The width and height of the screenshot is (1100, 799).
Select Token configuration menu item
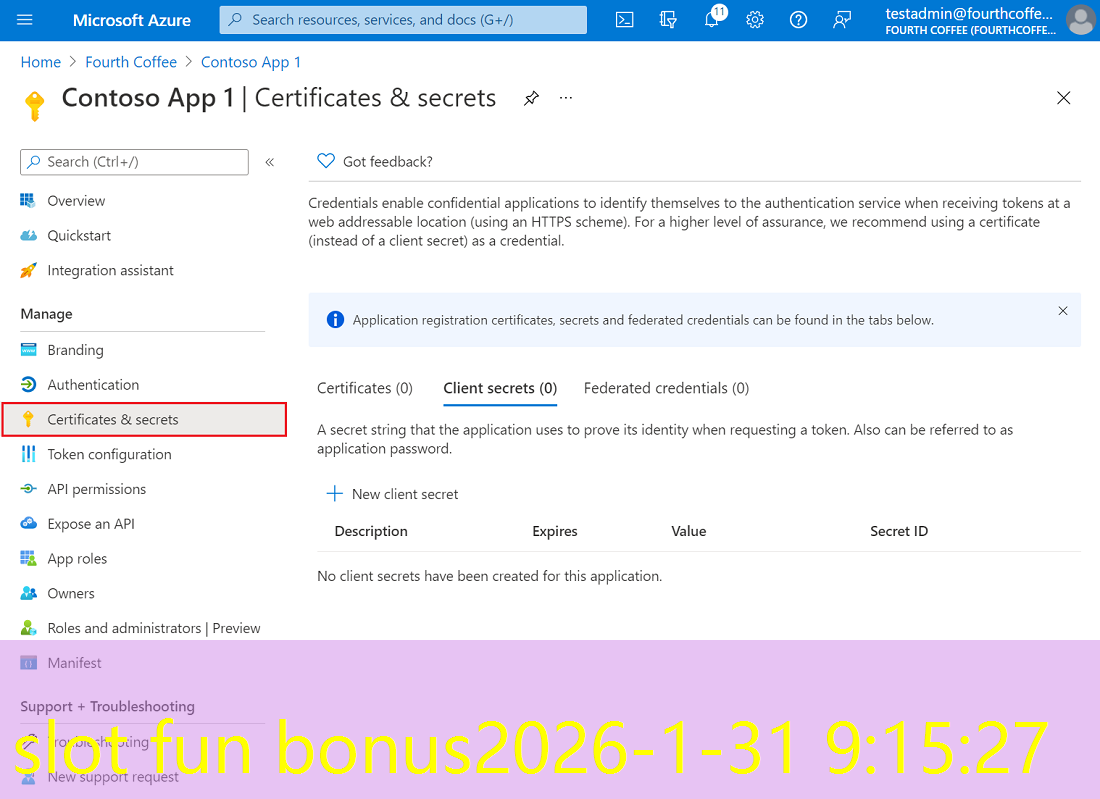(109, 454)
